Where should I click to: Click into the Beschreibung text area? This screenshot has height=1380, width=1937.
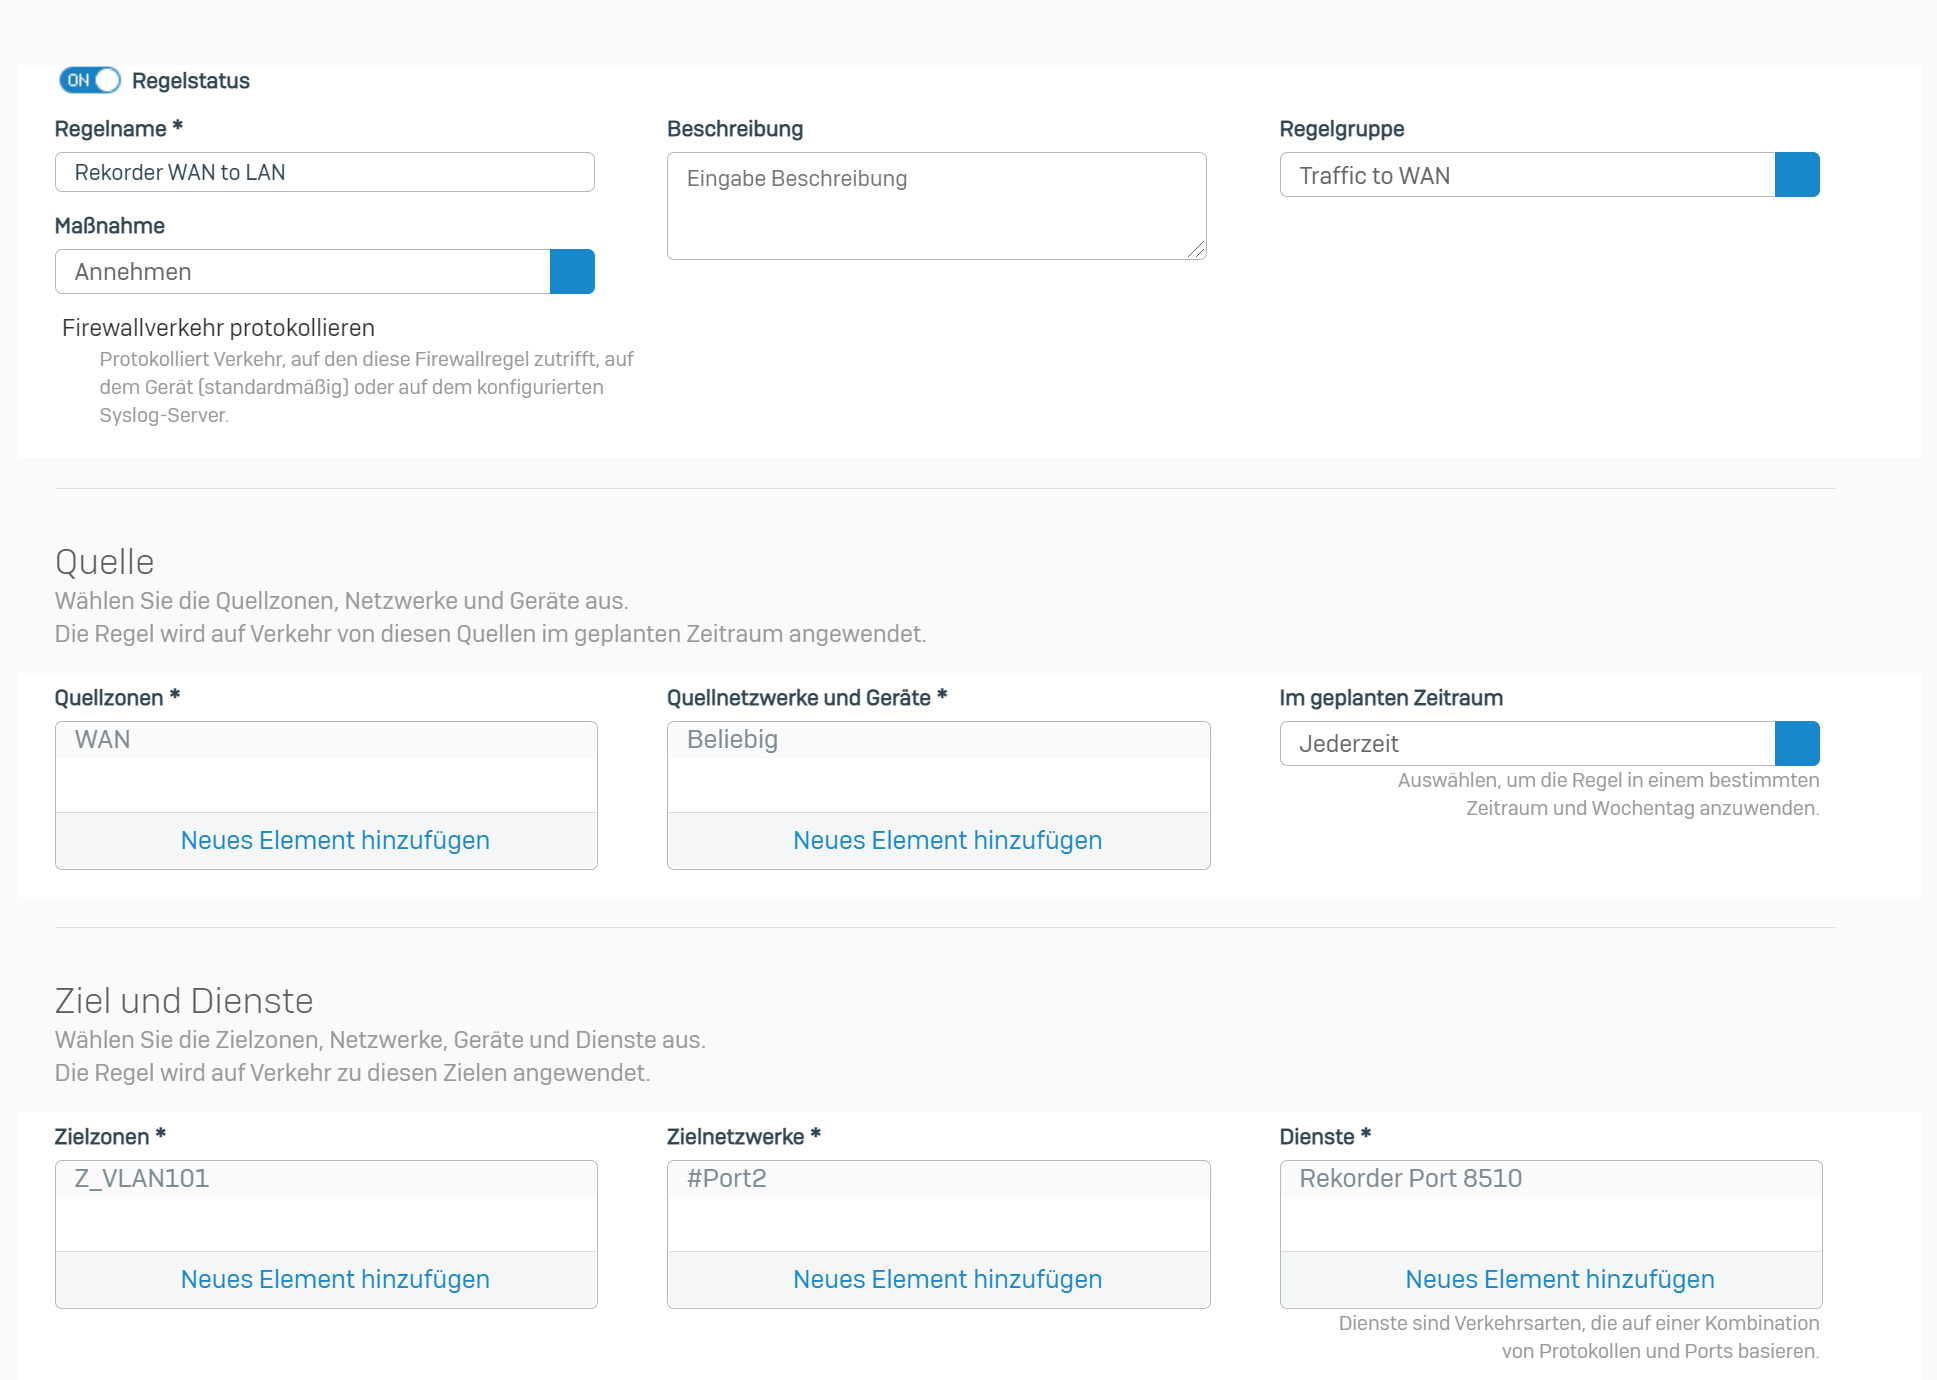point(937,206)
